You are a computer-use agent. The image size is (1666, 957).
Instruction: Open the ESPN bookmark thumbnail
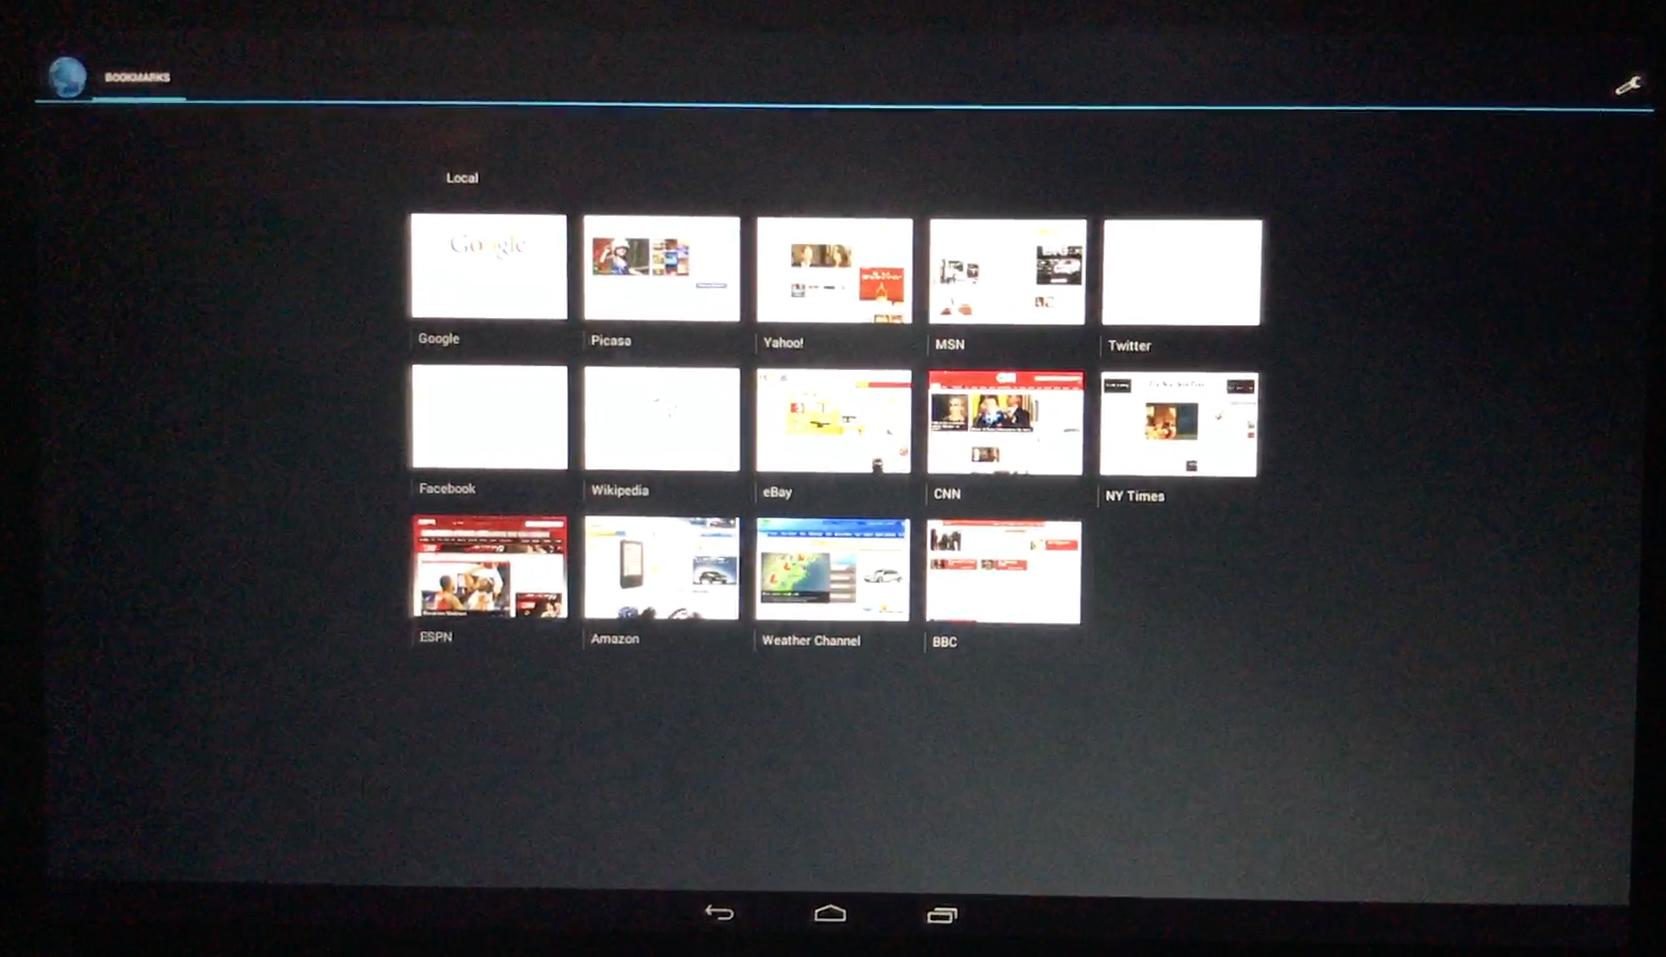click(490, 566)
